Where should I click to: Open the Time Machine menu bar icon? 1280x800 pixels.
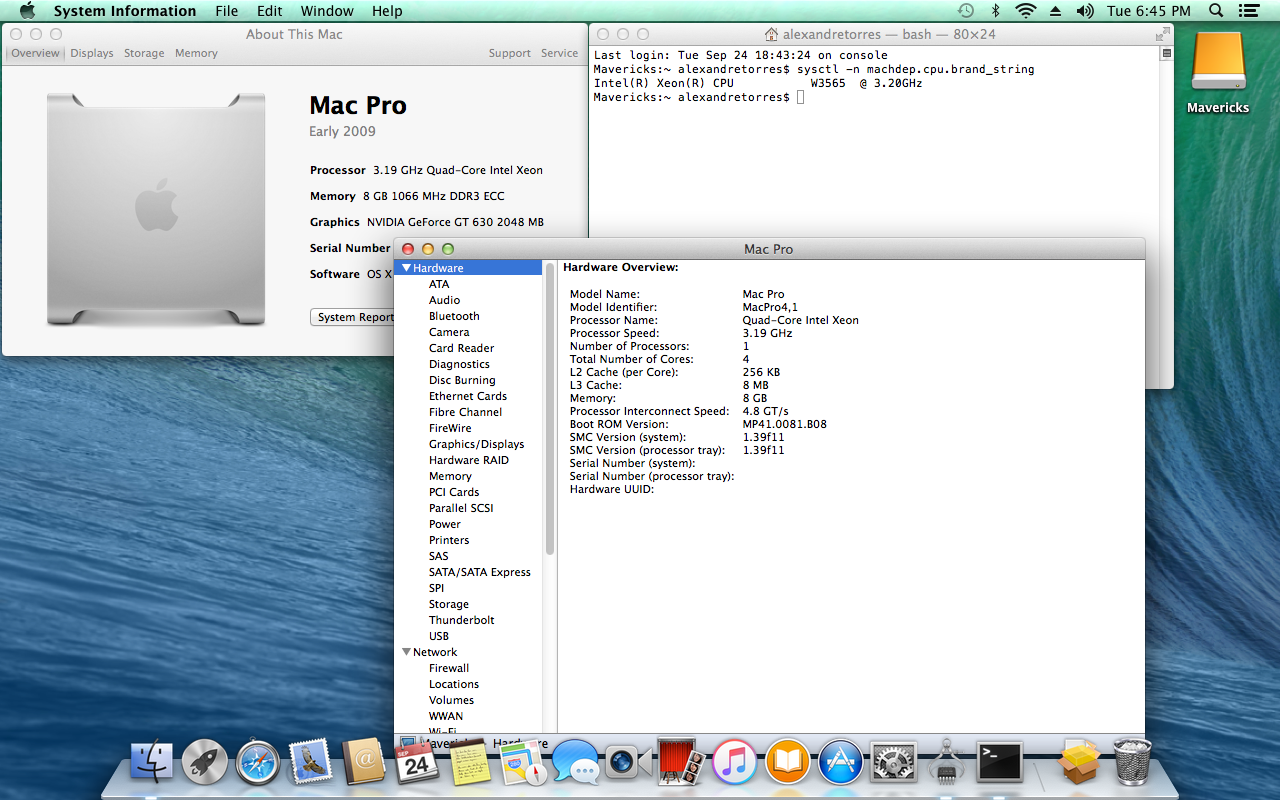(965, 11)
